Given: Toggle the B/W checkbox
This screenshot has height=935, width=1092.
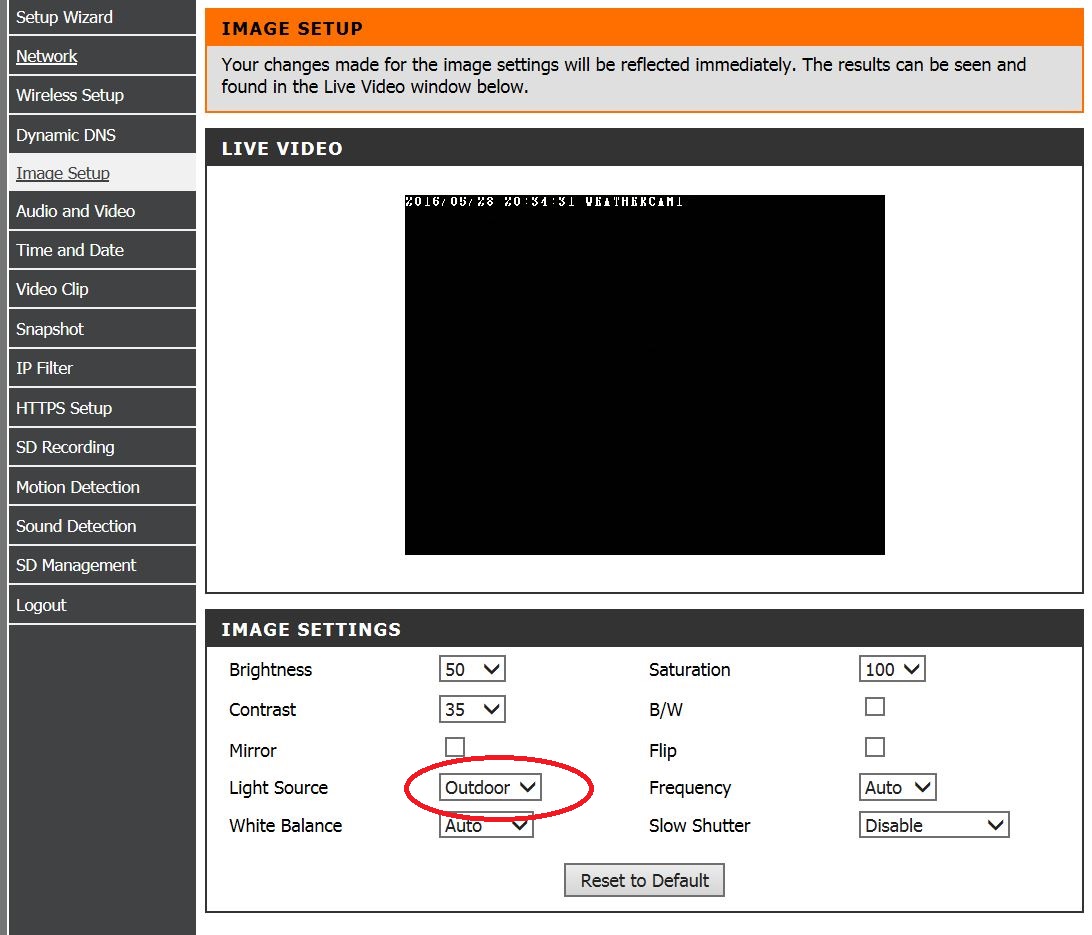Looking at the screenshot, I should pyautogui.click(x=875, y=707).
